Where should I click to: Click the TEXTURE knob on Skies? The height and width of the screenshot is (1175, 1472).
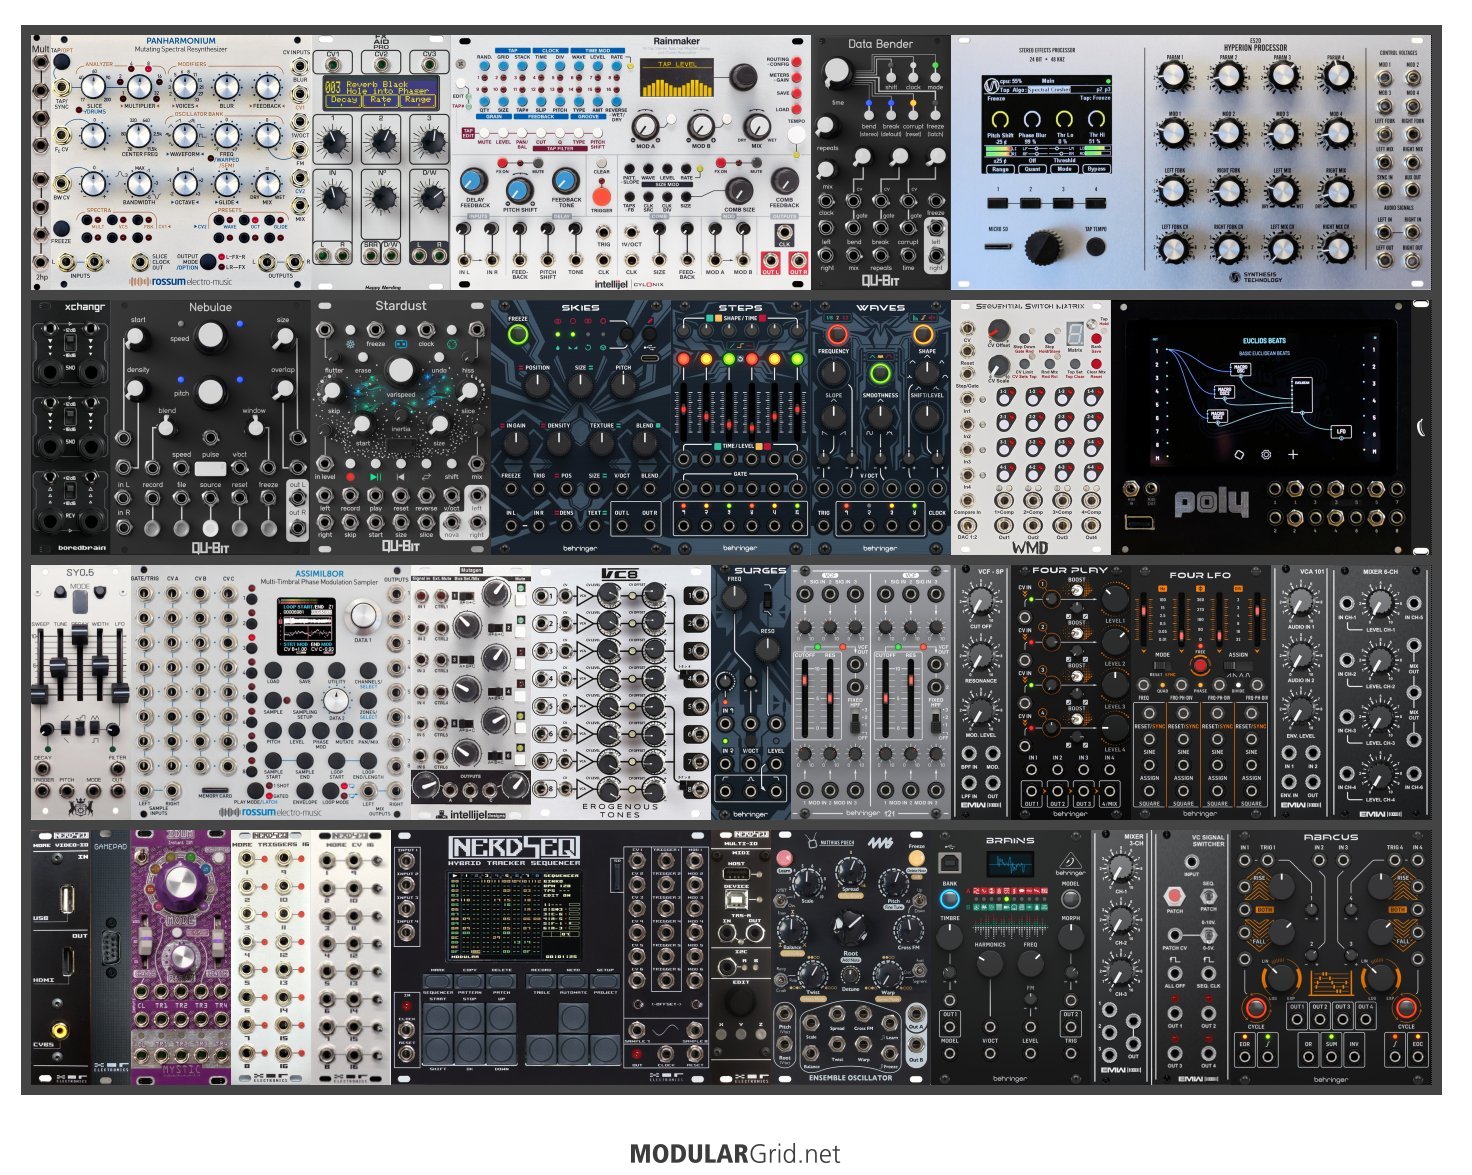coord(602,446)
